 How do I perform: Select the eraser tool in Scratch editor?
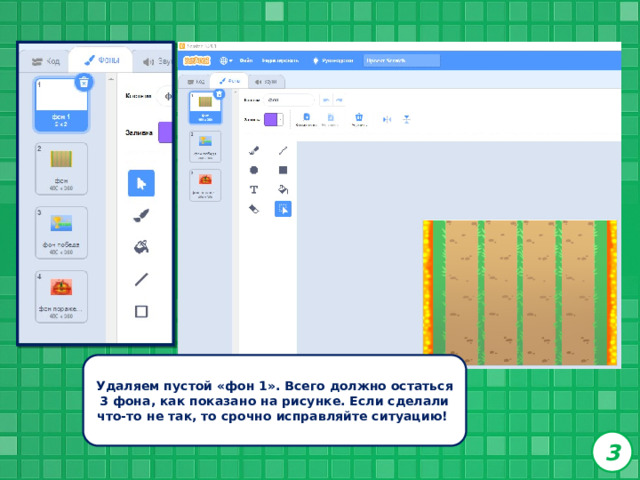tap(253, 209)
